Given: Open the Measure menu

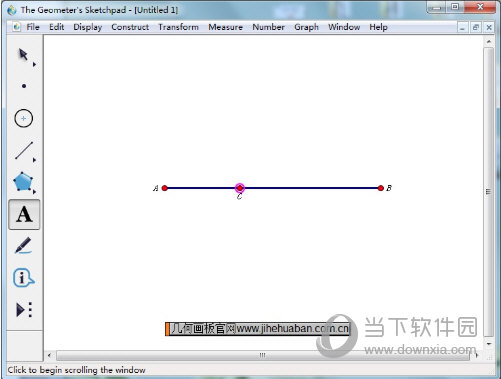Looking at the screenshot, I should [x=225, y=27].
